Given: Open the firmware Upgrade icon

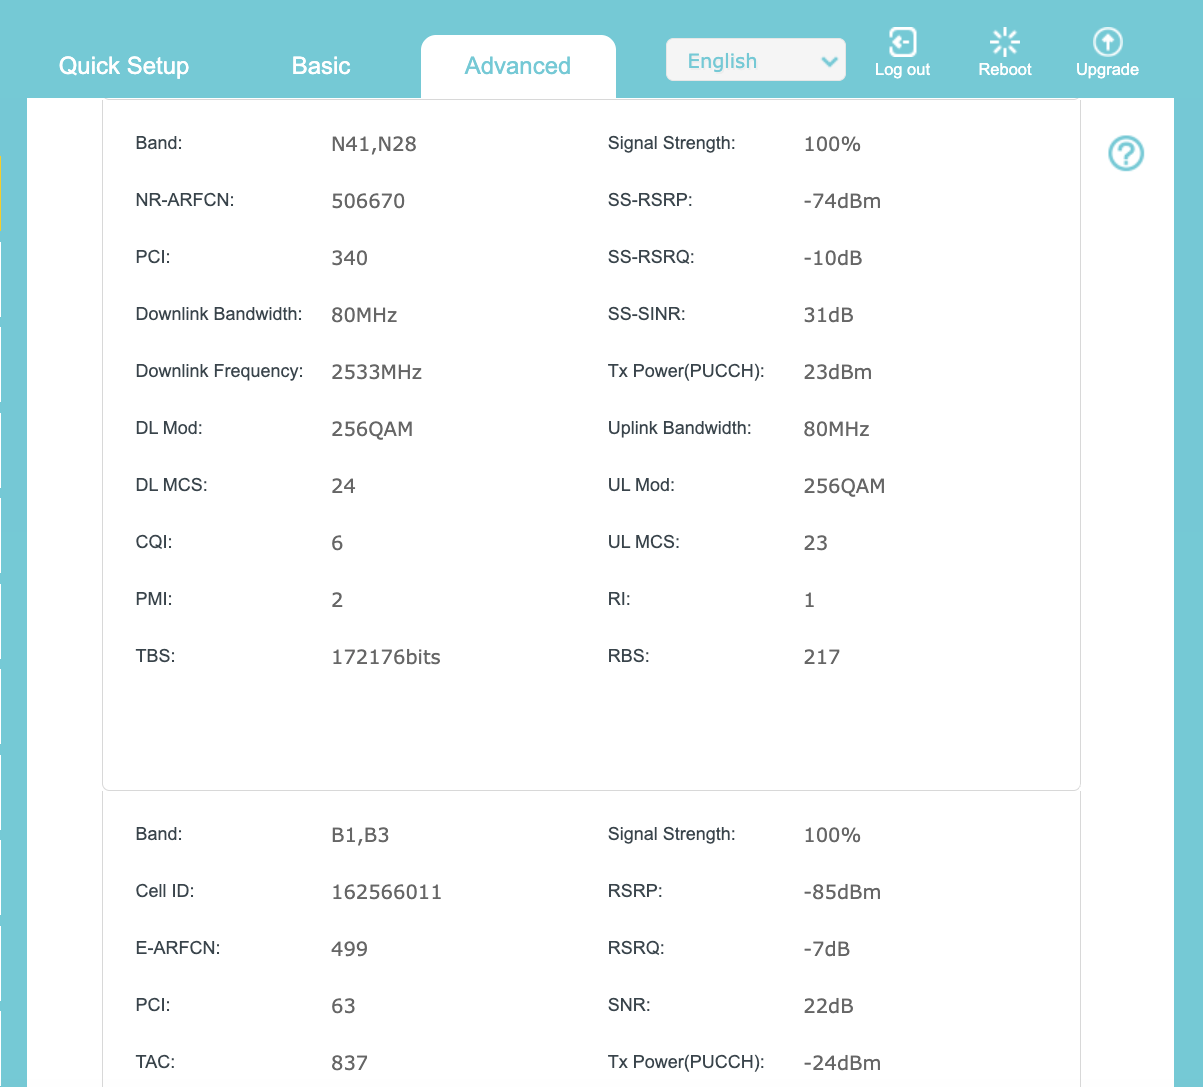Looking at the screenshot, I should coord(1107,44).
